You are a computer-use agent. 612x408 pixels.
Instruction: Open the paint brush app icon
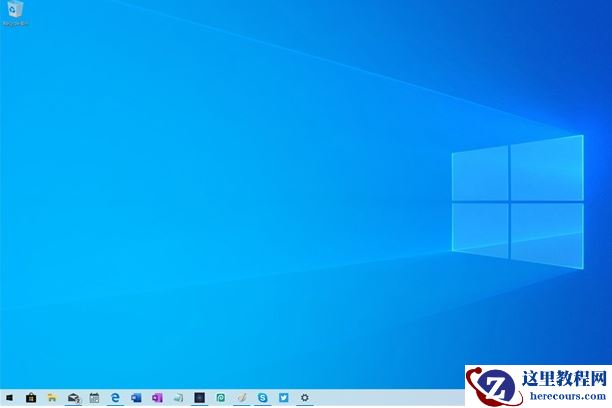pos(242,398)
